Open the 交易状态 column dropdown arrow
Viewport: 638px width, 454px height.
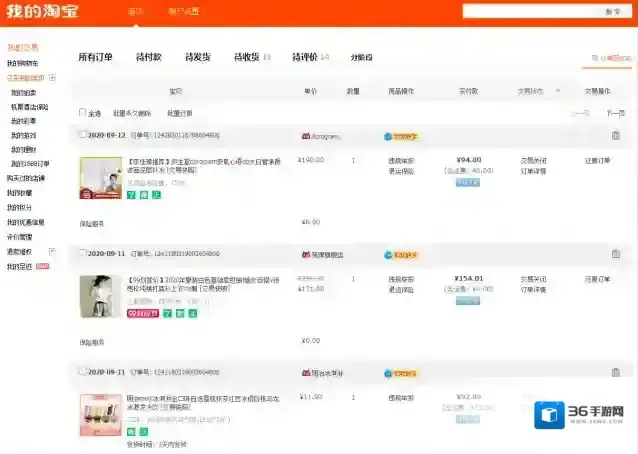pyautogui.click(x=558, y=91)
